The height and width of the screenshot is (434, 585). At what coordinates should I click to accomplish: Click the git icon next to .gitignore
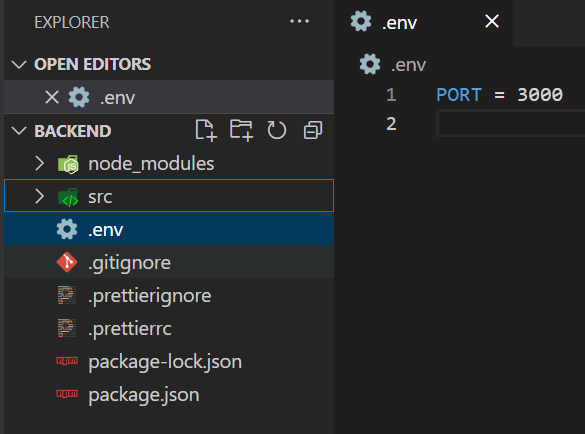click(67, 262)
